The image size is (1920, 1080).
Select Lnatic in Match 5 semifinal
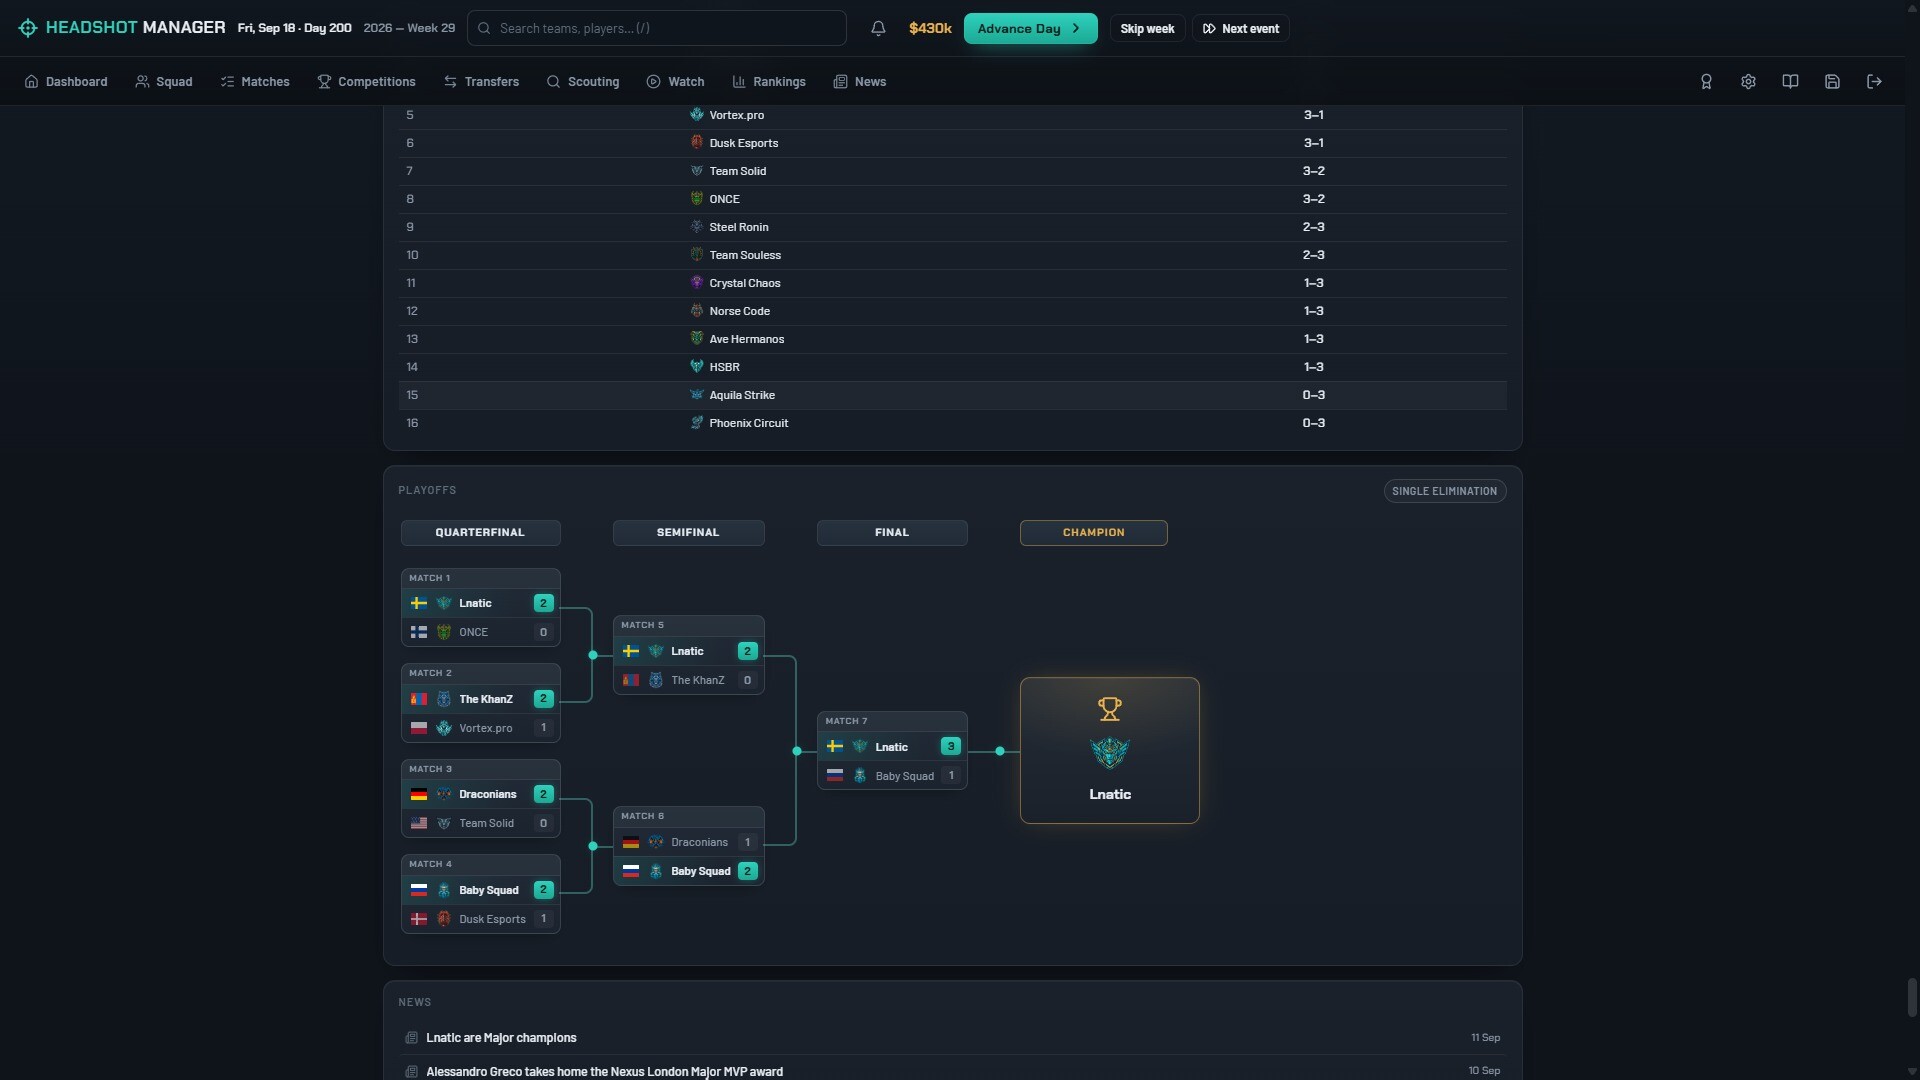tap(688, 651)
